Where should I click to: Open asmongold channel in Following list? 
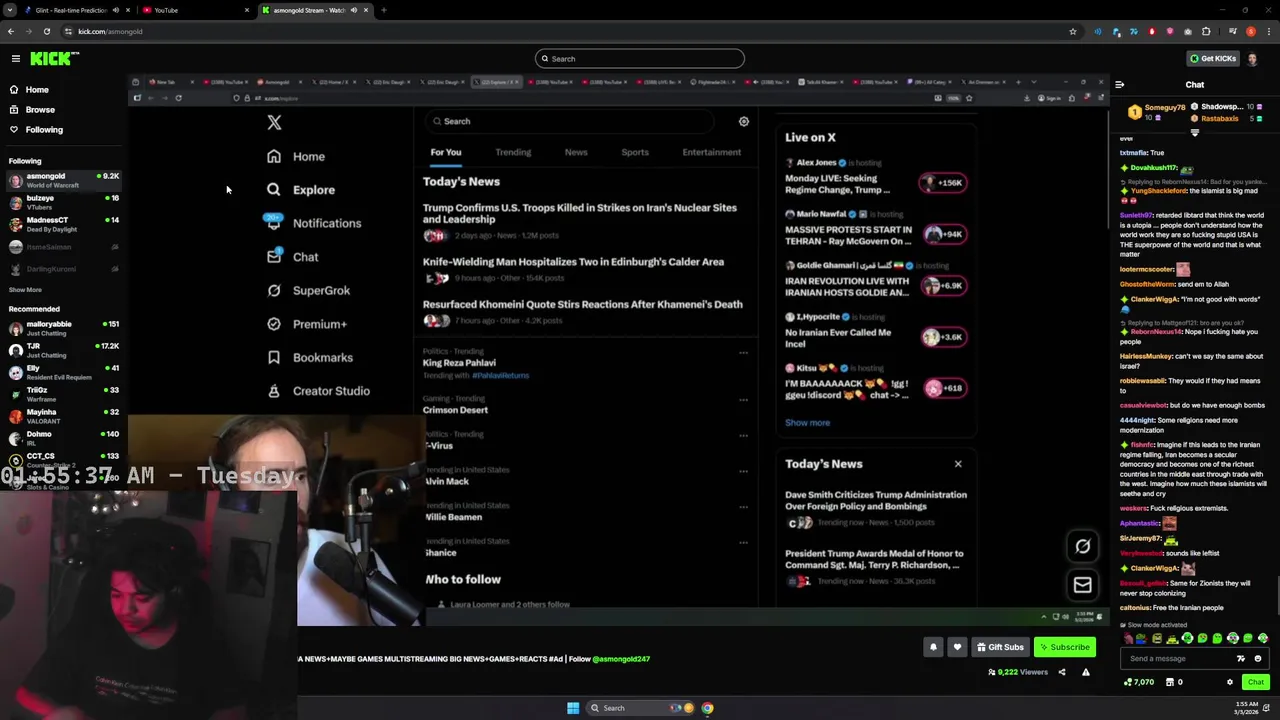(64, 181)
